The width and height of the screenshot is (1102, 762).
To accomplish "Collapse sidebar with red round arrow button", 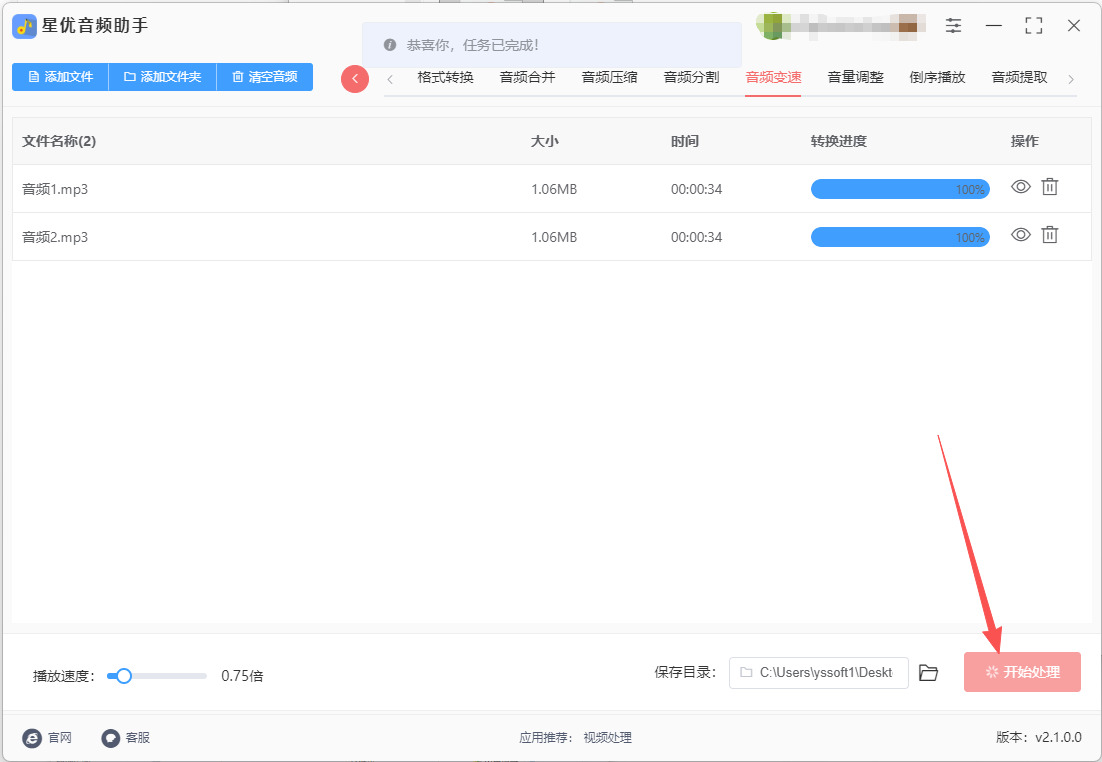I will pyautogui.click(x=355, y=78).
